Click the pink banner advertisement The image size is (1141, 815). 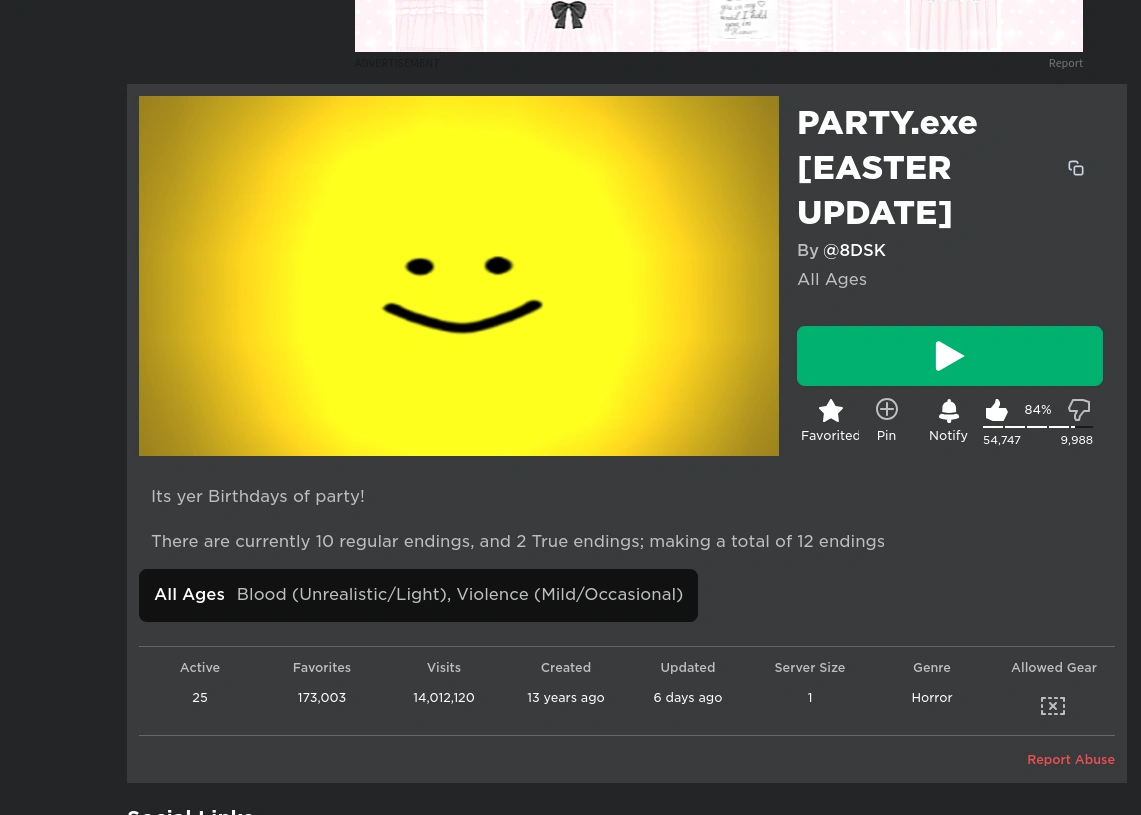pyautogui.click(x=719, y=25)
